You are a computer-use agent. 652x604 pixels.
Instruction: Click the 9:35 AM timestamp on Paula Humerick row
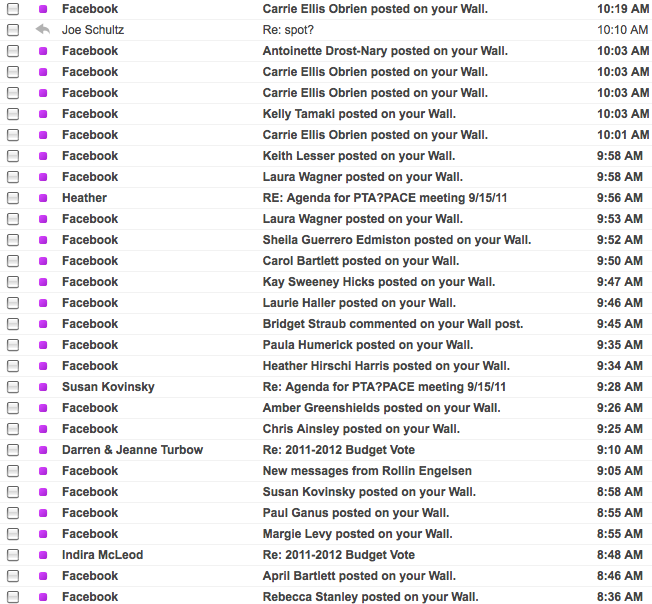tap(620, 345)
